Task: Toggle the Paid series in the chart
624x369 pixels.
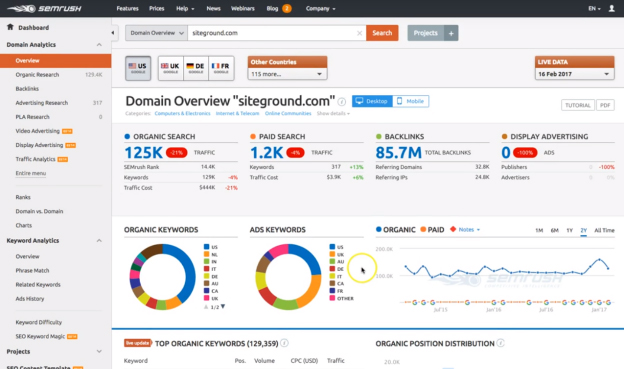Action: 432,230
